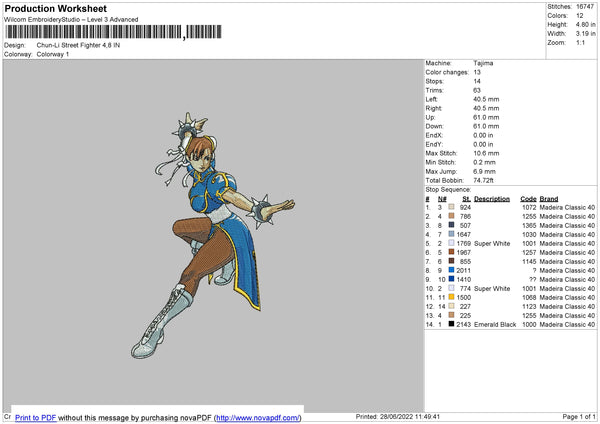Click the Up value '61.0 mm'
Screen dimensions: 600x424
click(486, 117)
